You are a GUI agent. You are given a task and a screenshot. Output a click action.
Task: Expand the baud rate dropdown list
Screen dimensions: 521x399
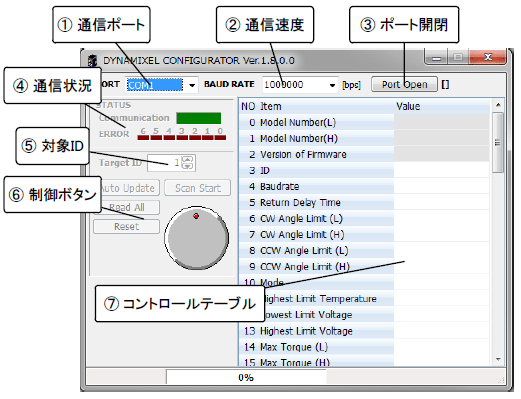pyautogui.click(x=332, y=85)
